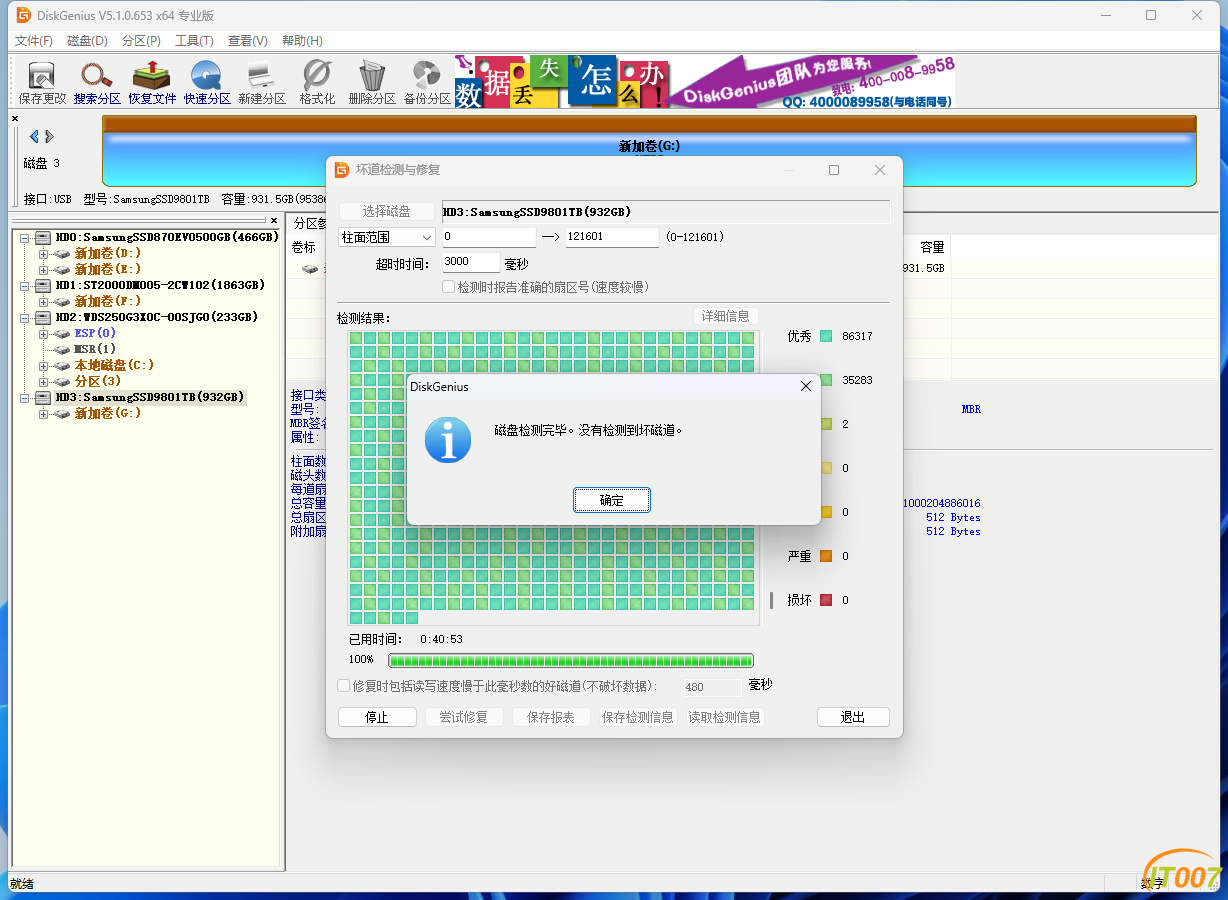Select the Format (格式化) toolbar icon
1228x900 pixels.
(x=317, y=82)
